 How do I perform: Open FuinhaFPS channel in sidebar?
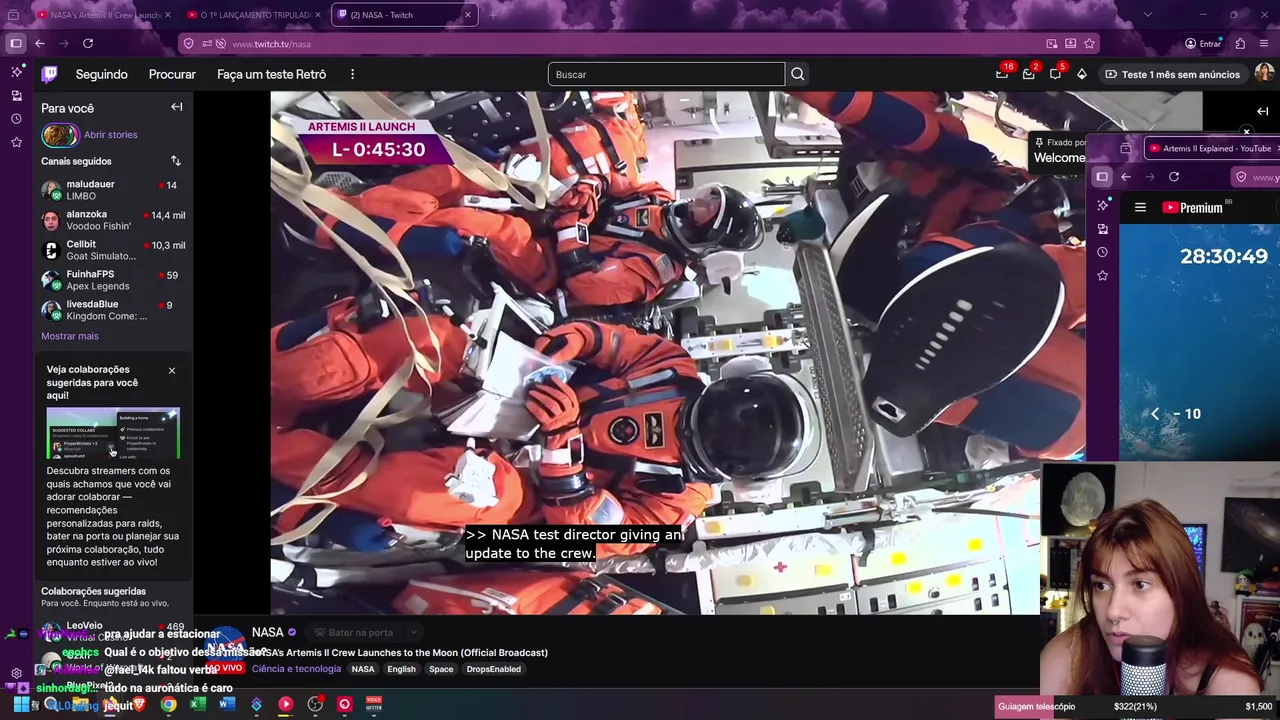tap(112, 280)
